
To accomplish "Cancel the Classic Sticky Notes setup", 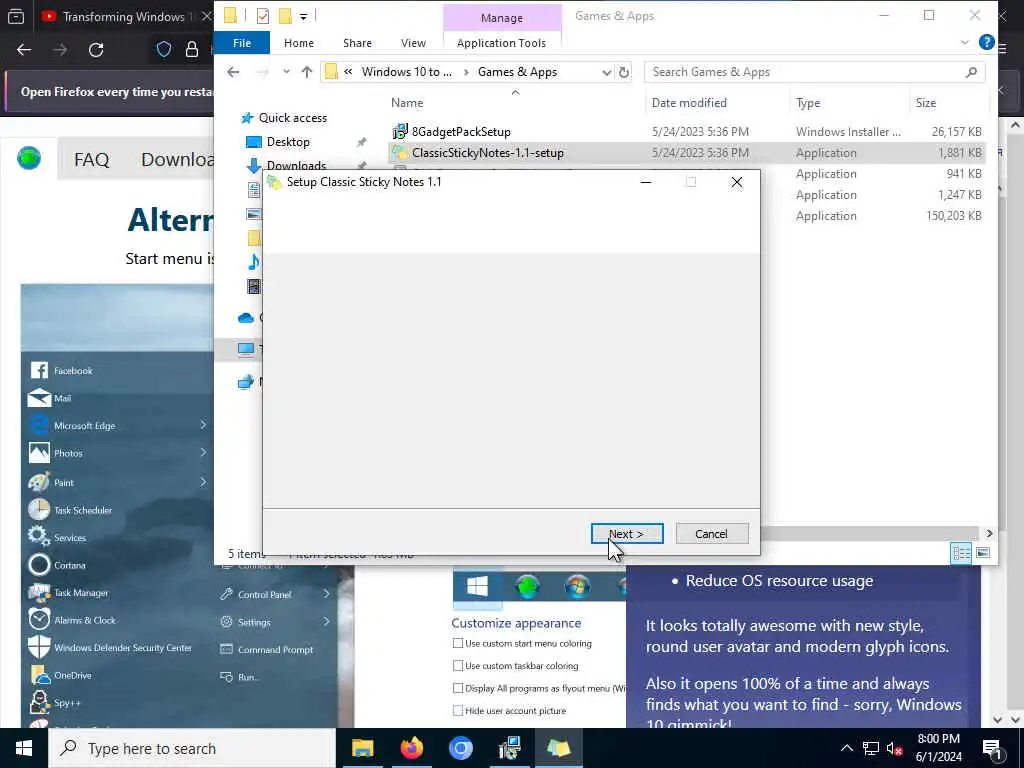I will [711, 534].
